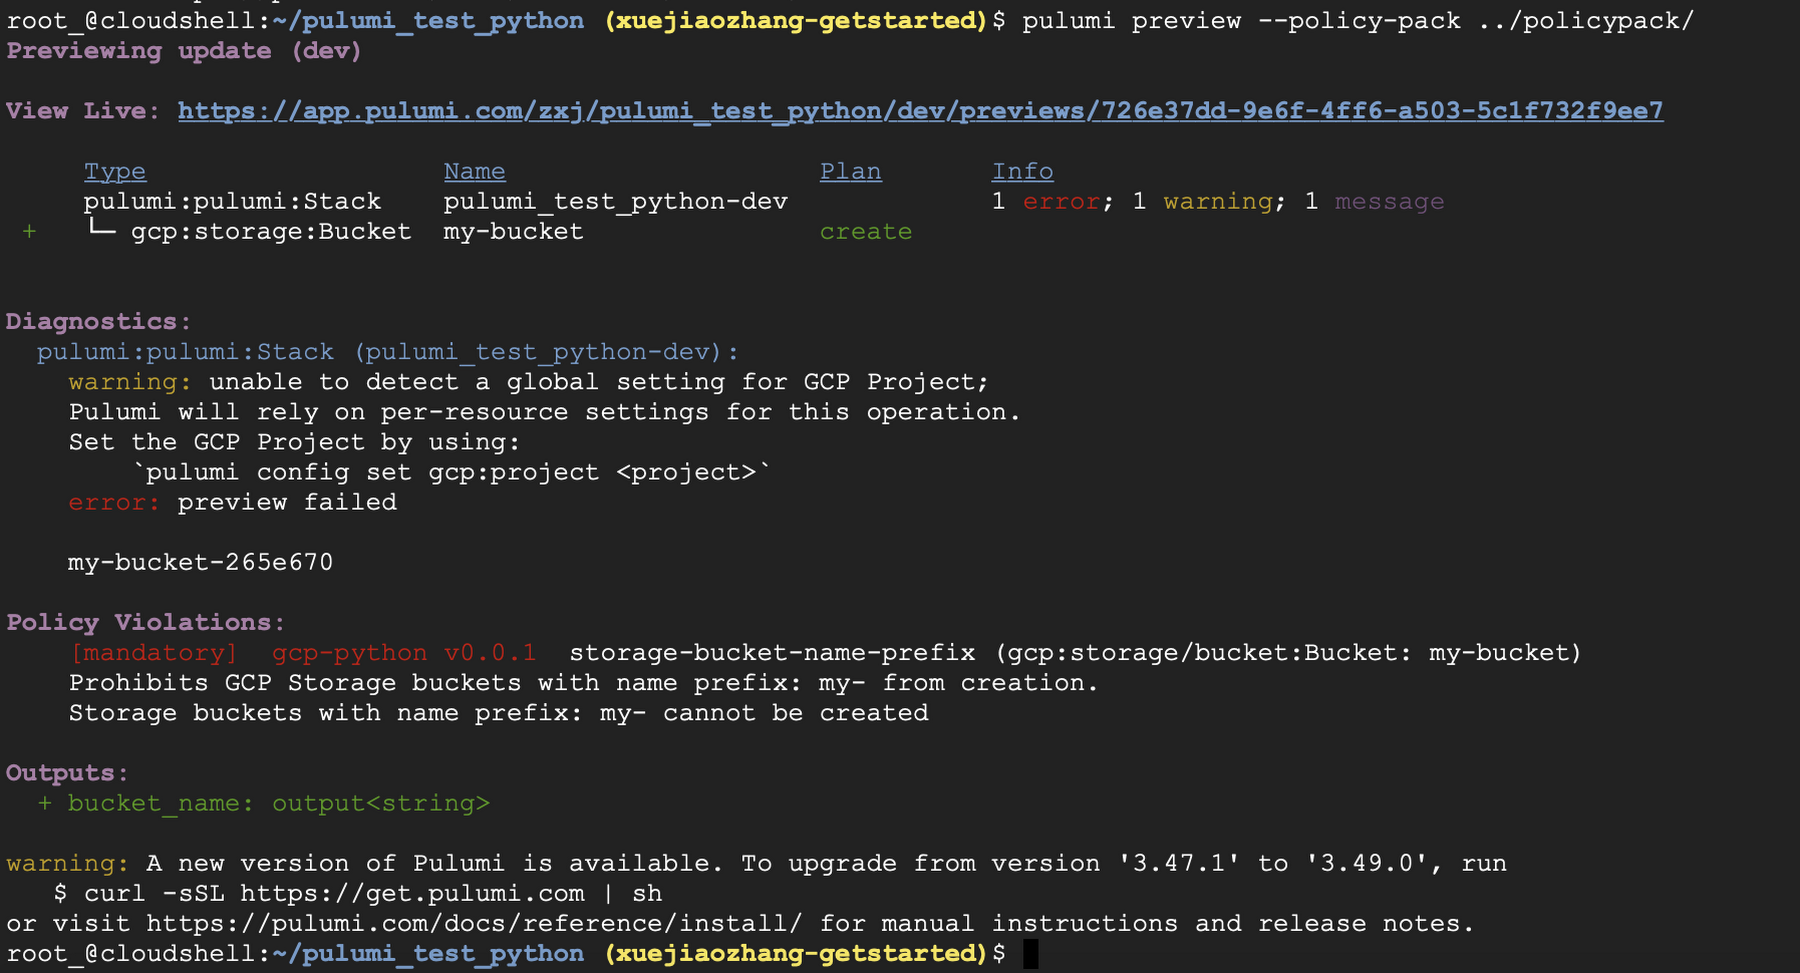Click the 'error: preview failed' line
The width and height of the screenshot is (1800, 973).
(x=233, y=502)
